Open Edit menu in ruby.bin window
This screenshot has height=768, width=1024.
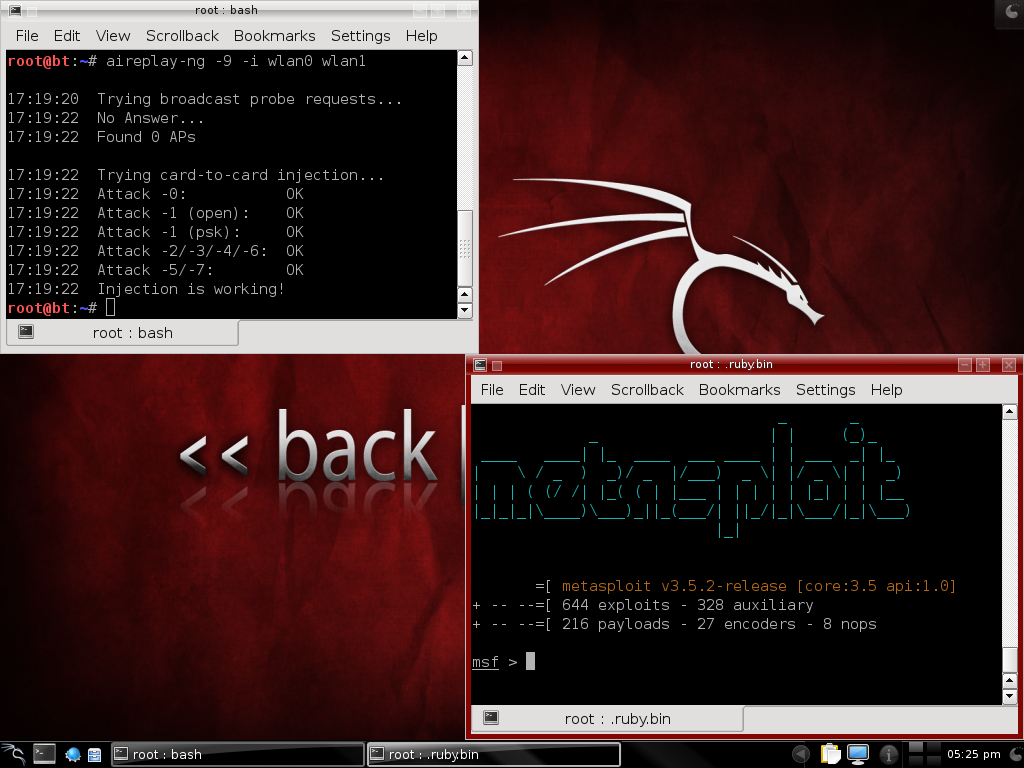[x=532, y=390]
